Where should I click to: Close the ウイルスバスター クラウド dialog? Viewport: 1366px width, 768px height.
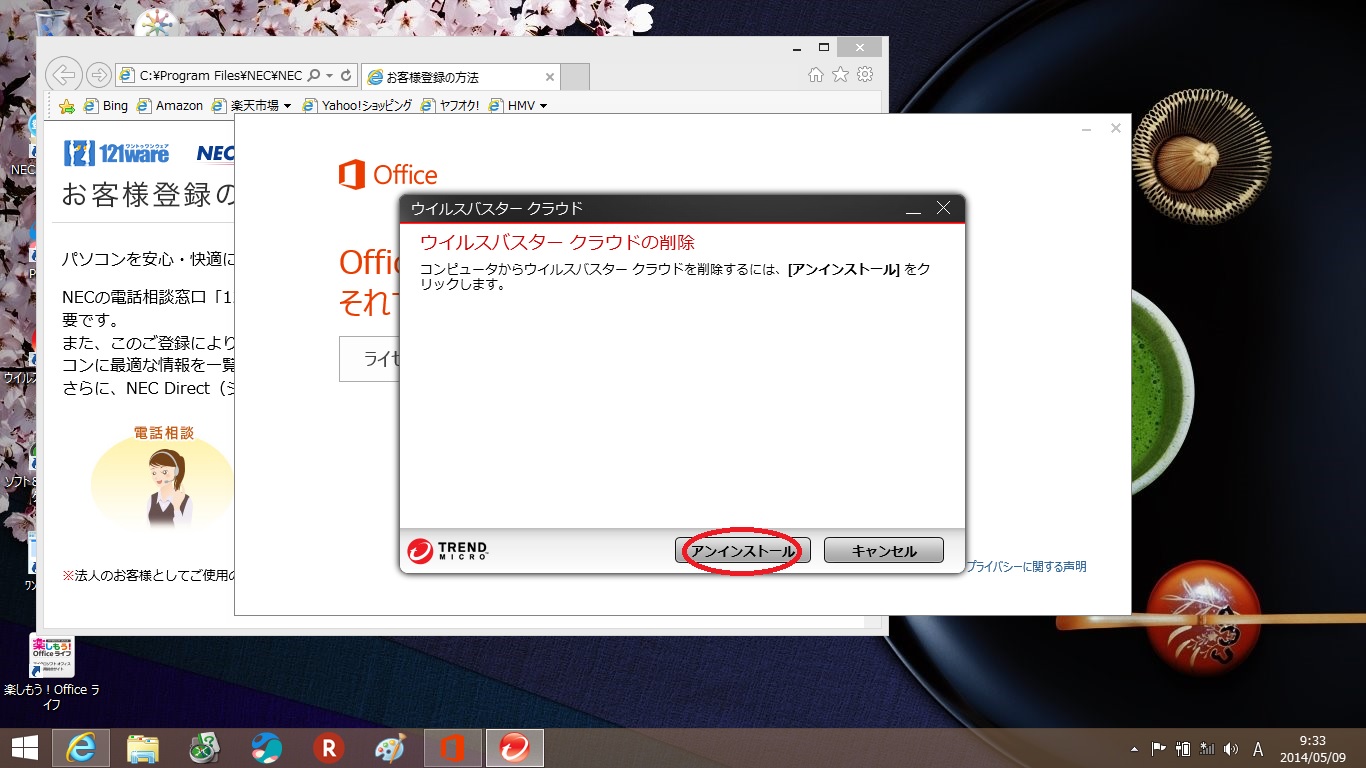[x=942, y=208]
